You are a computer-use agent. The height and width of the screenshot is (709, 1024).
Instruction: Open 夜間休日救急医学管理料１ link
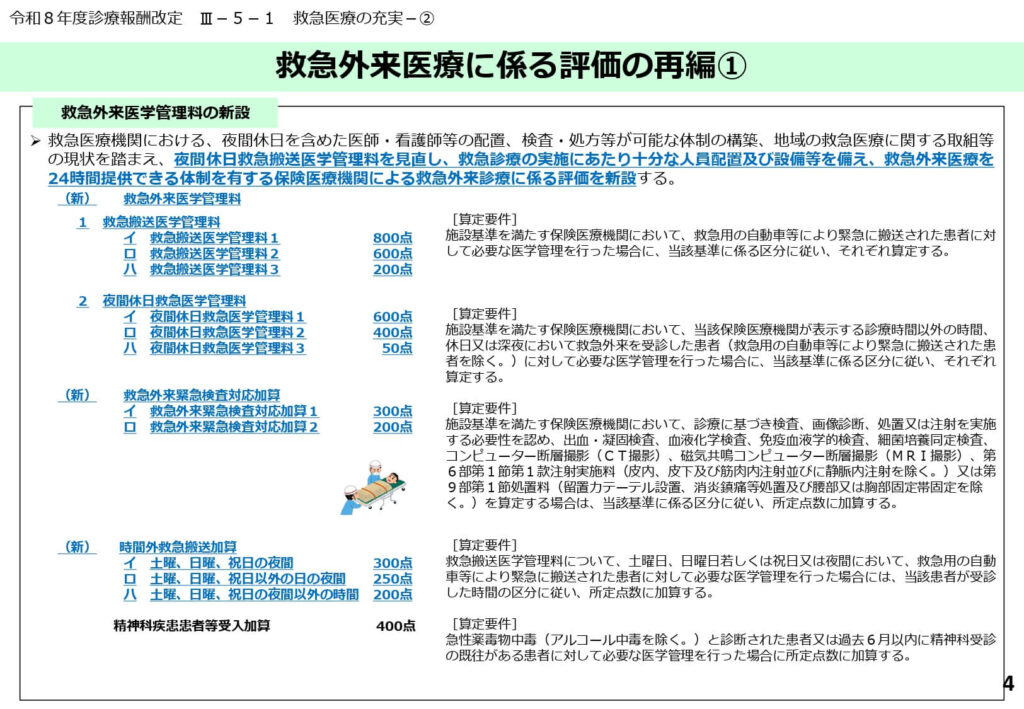tap(227, 317)
